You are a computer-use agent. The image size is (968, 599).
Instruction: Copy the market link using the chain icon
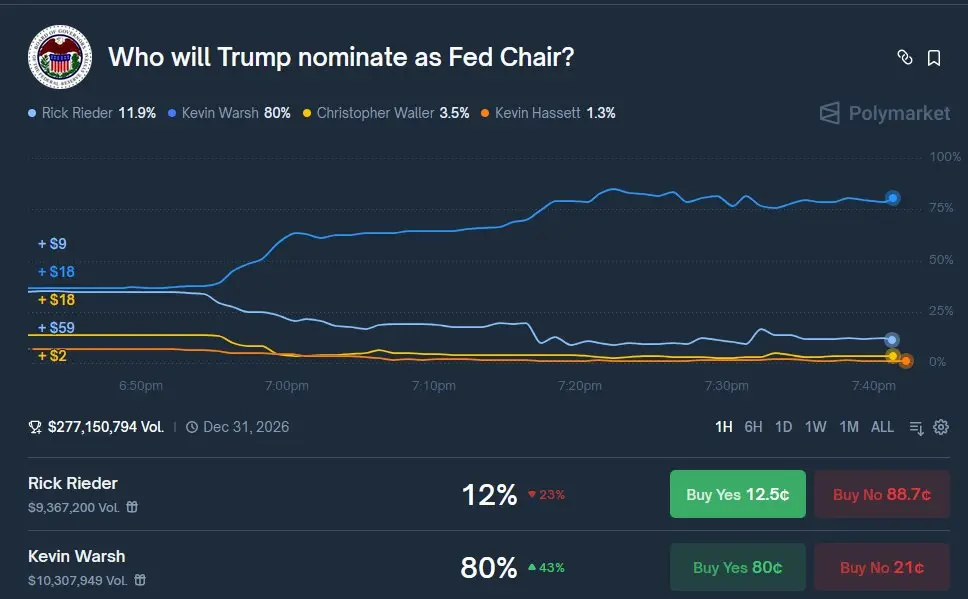point(905,58)
